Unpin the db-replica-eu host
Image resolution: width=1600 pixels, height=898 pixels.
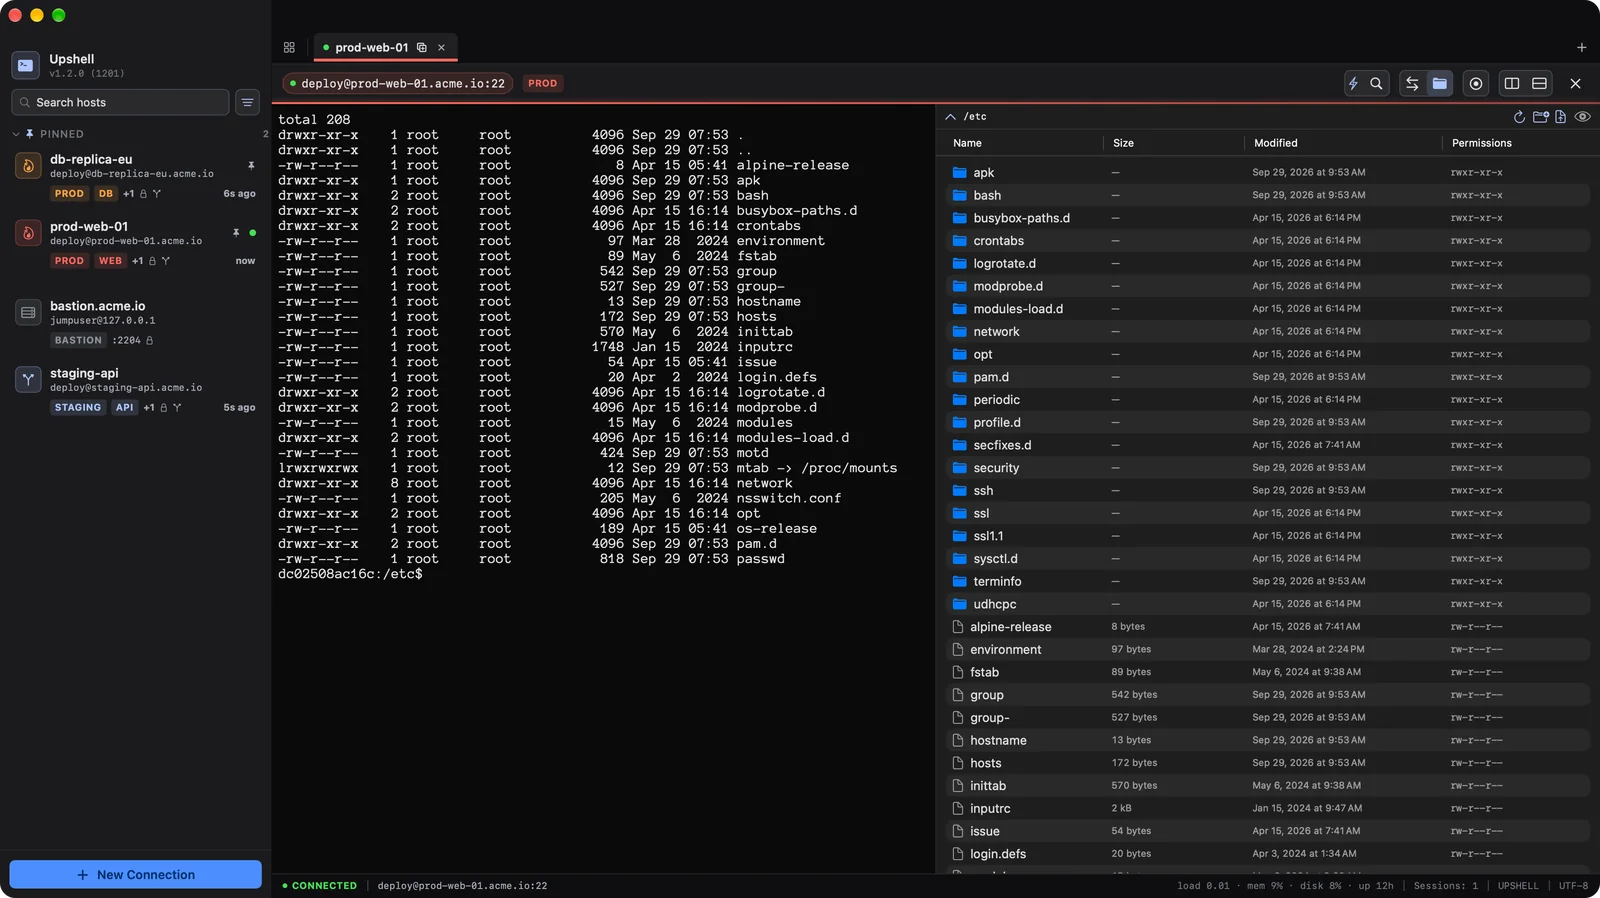pyautogui.click(x=251, y=165)
